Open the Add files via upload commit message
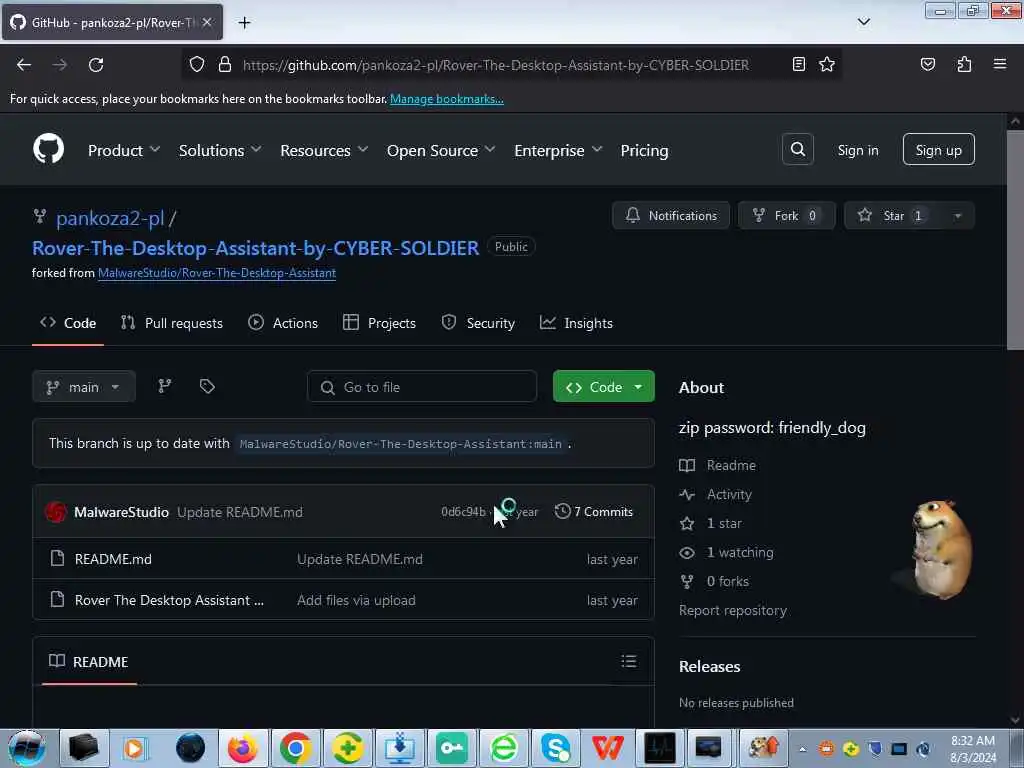The height and width of the screenshot is (768, 1024). tap(356, 600)
